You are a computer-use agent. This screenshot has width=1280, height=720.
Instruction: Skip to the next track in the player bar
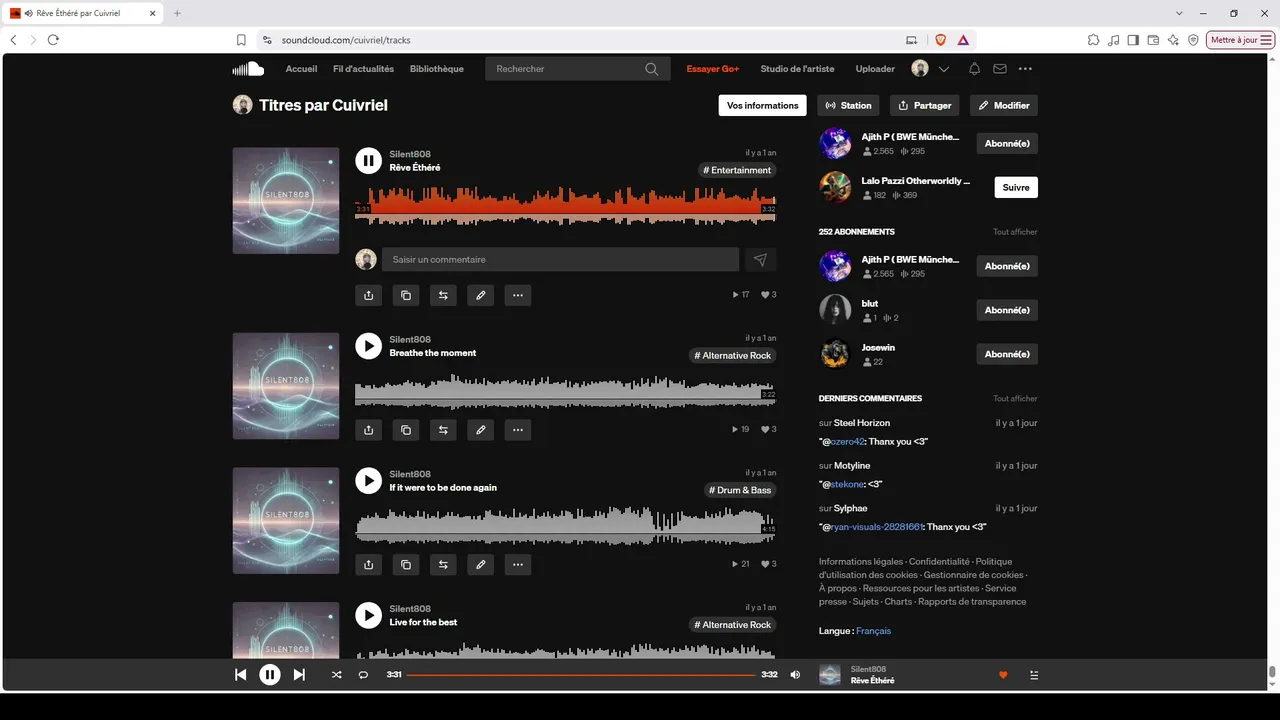tap(299, 675)
